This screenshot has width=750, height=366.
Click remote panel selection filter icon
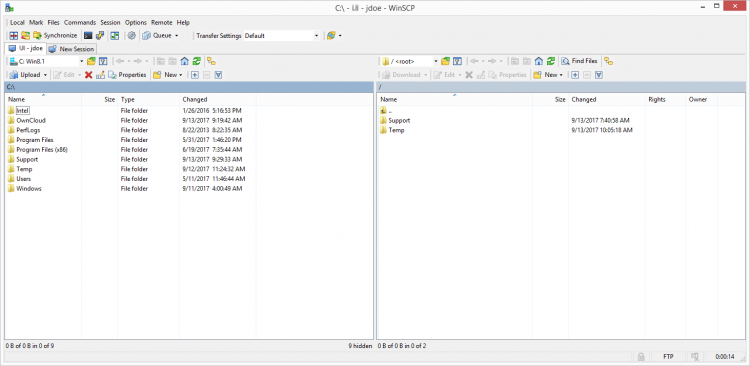(598, 75)
